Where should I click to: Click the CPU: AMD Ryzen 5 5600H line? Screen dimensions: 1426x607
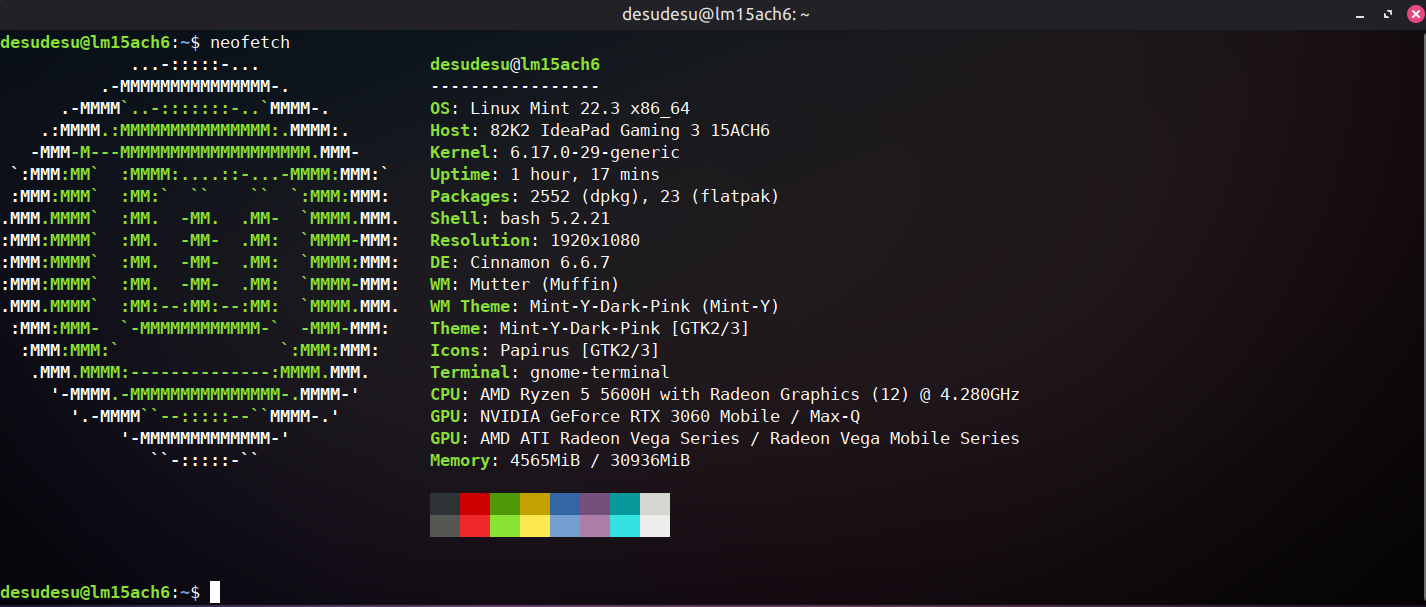click(x=725, y=394)
